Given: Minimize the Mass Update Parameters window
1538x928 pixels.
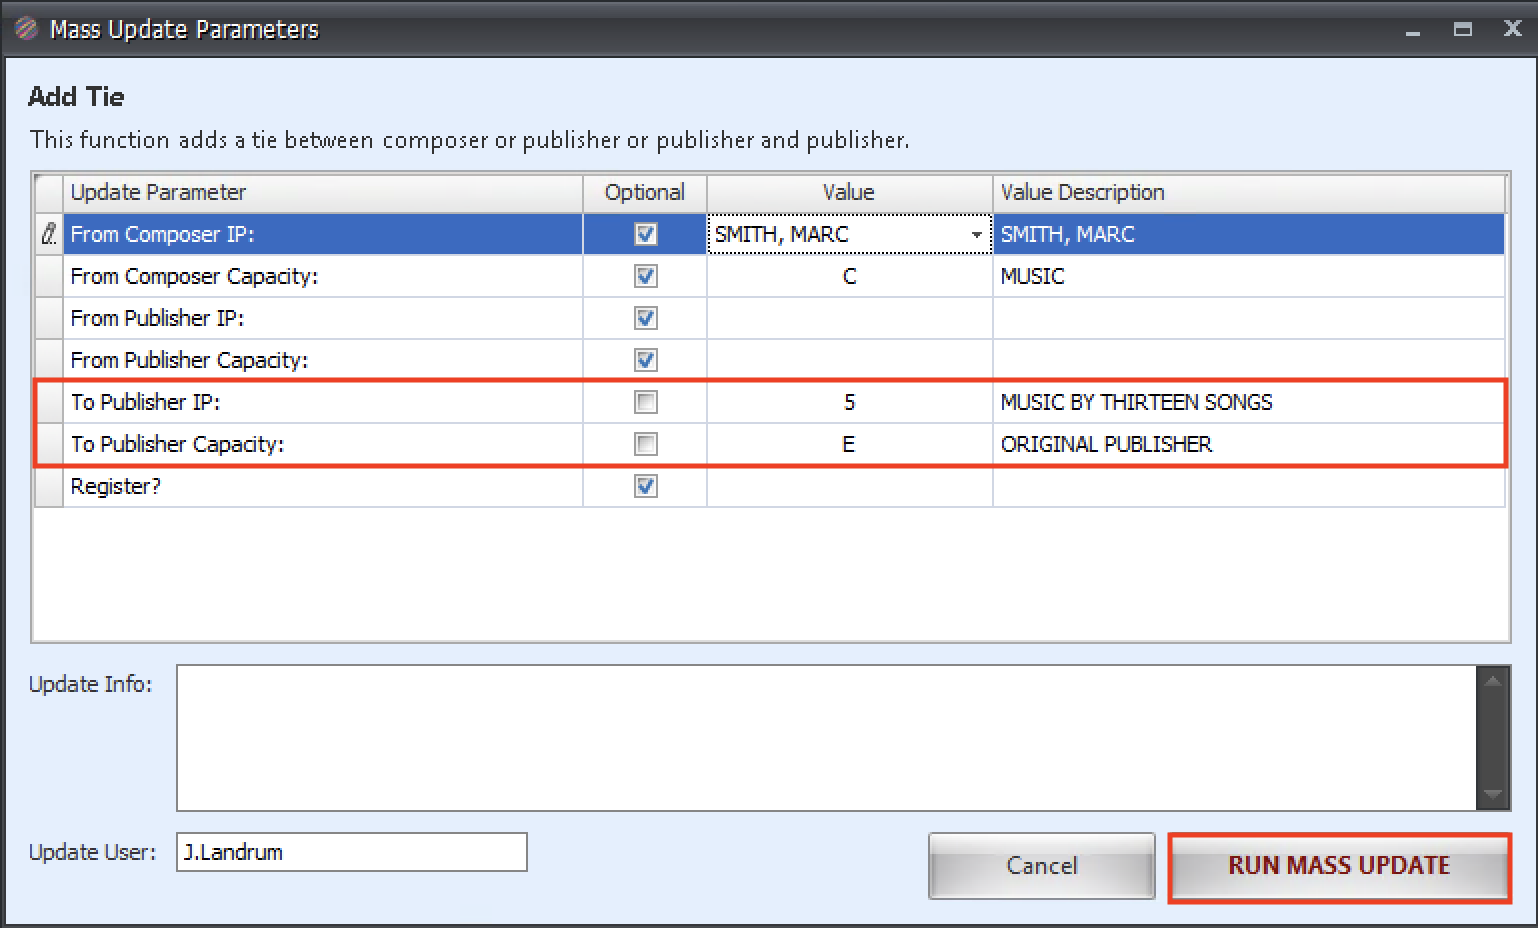Looking at the screenshot, I should point(1412,31).
